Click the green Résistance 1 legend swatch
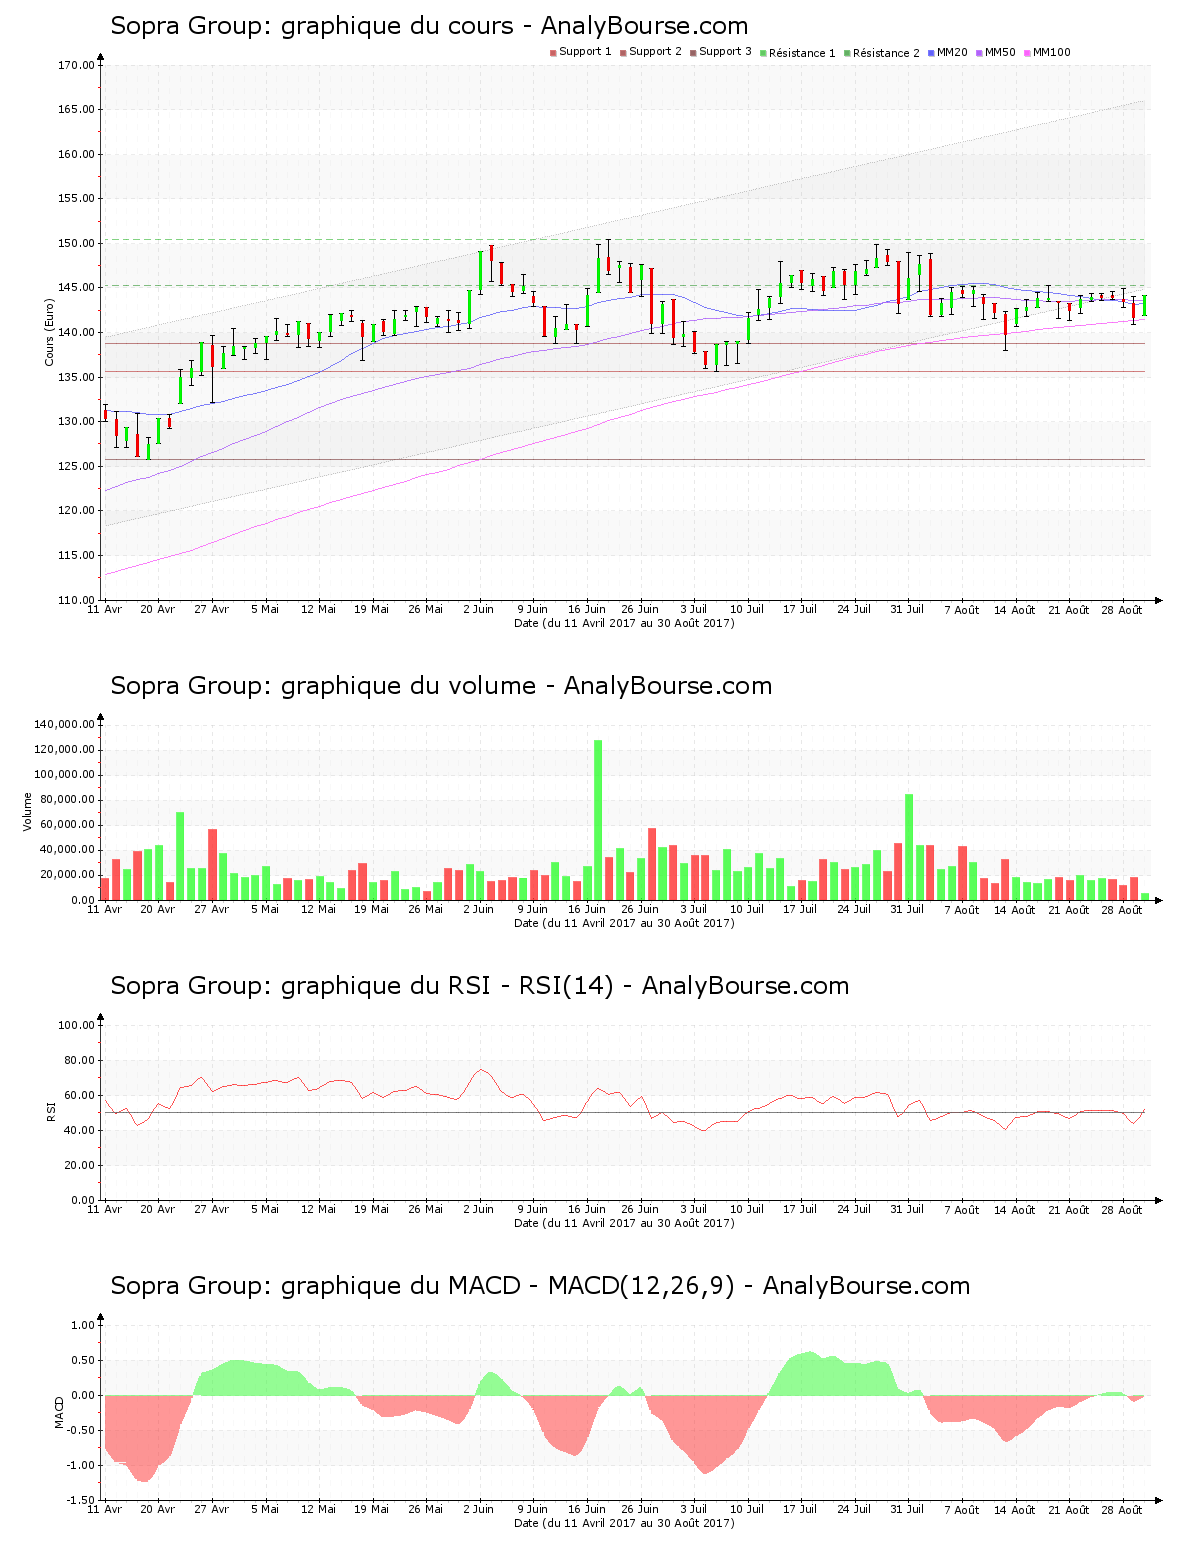1200x1550 pixels. (x=763, y=52)
